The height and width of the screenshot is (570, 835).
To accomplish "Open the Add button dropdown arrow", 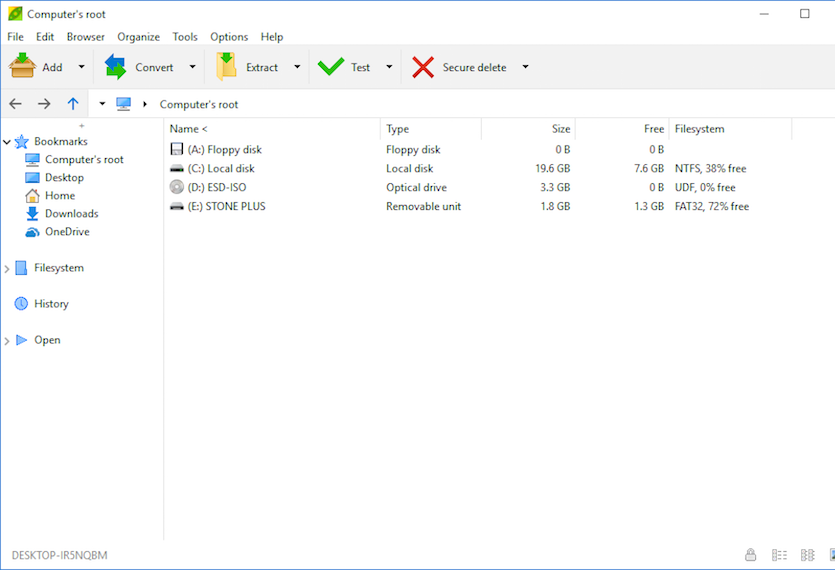I will [81, 67].
